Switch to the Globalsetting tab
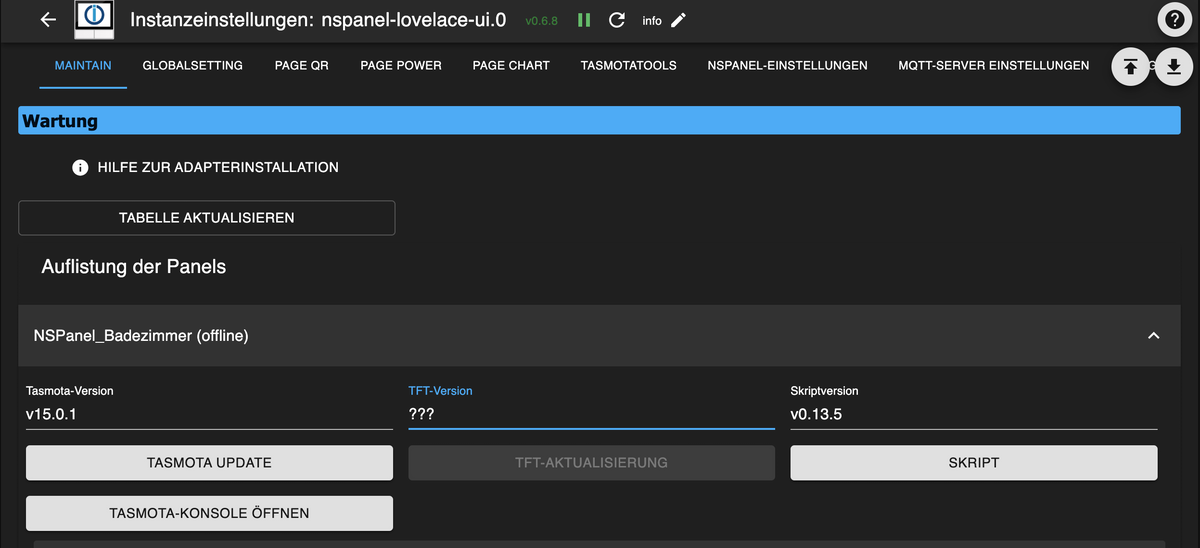The image size is (1200, 548). [193, 66]
